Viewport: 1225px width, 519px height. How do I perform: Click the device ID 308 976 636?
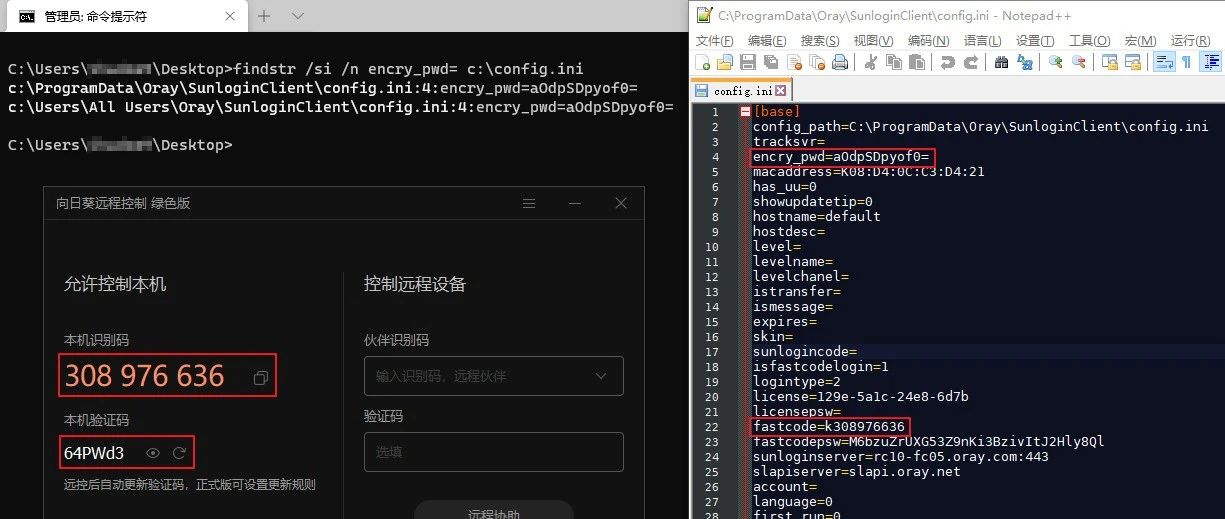[144, 375]
